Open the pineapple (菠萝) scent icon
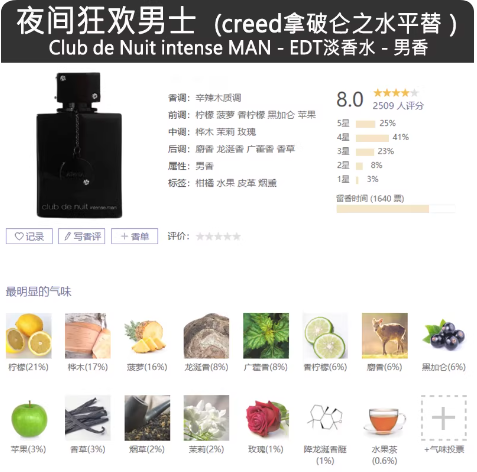This screenshot has height=472, width=477. tap(147, 335)
